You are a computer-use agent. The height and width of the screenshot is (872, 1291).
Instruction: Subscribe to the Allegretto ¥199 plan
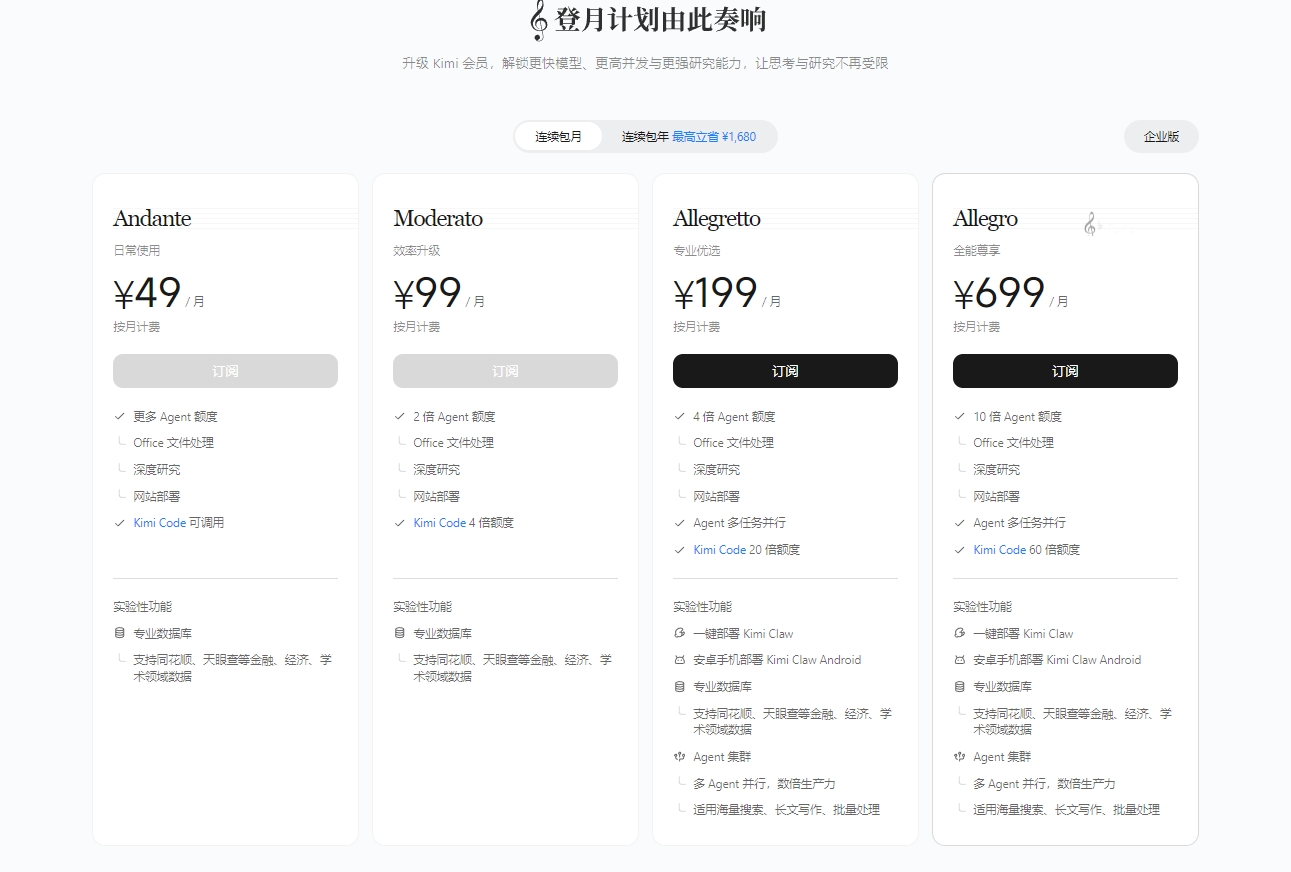point(785,371)
